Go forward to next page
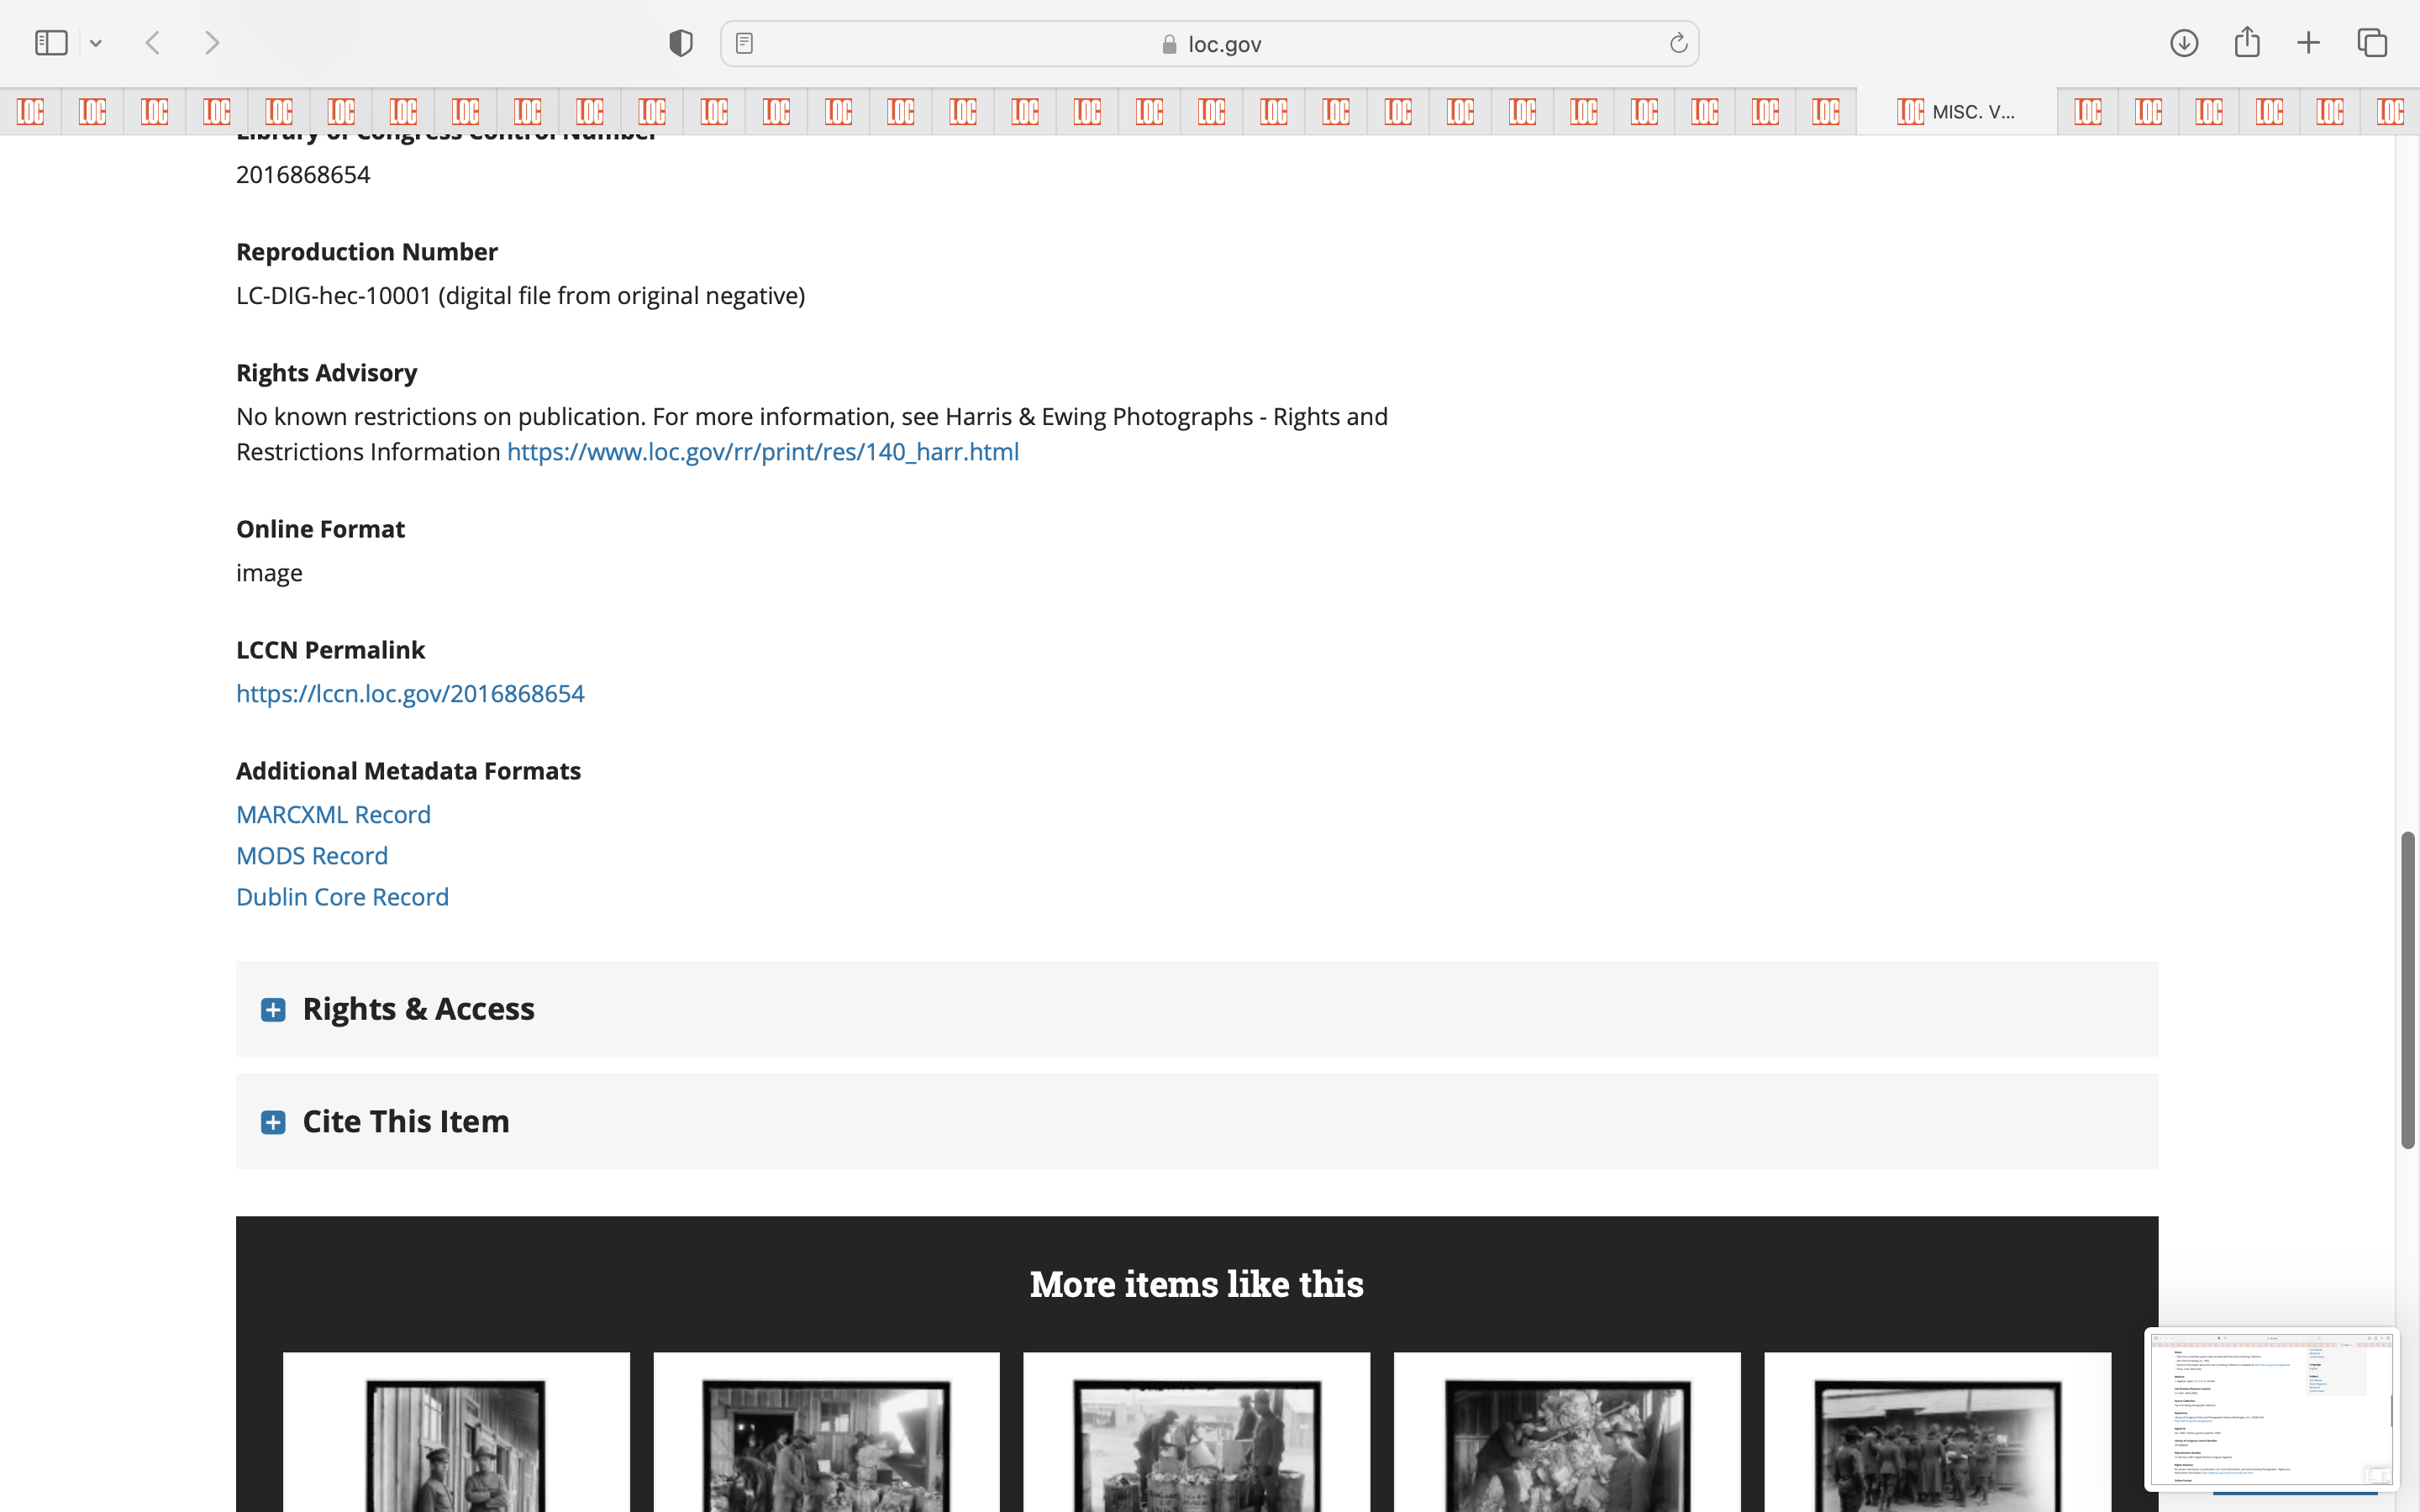The width and height of the screenshot is (2420, 1512). 212,43
